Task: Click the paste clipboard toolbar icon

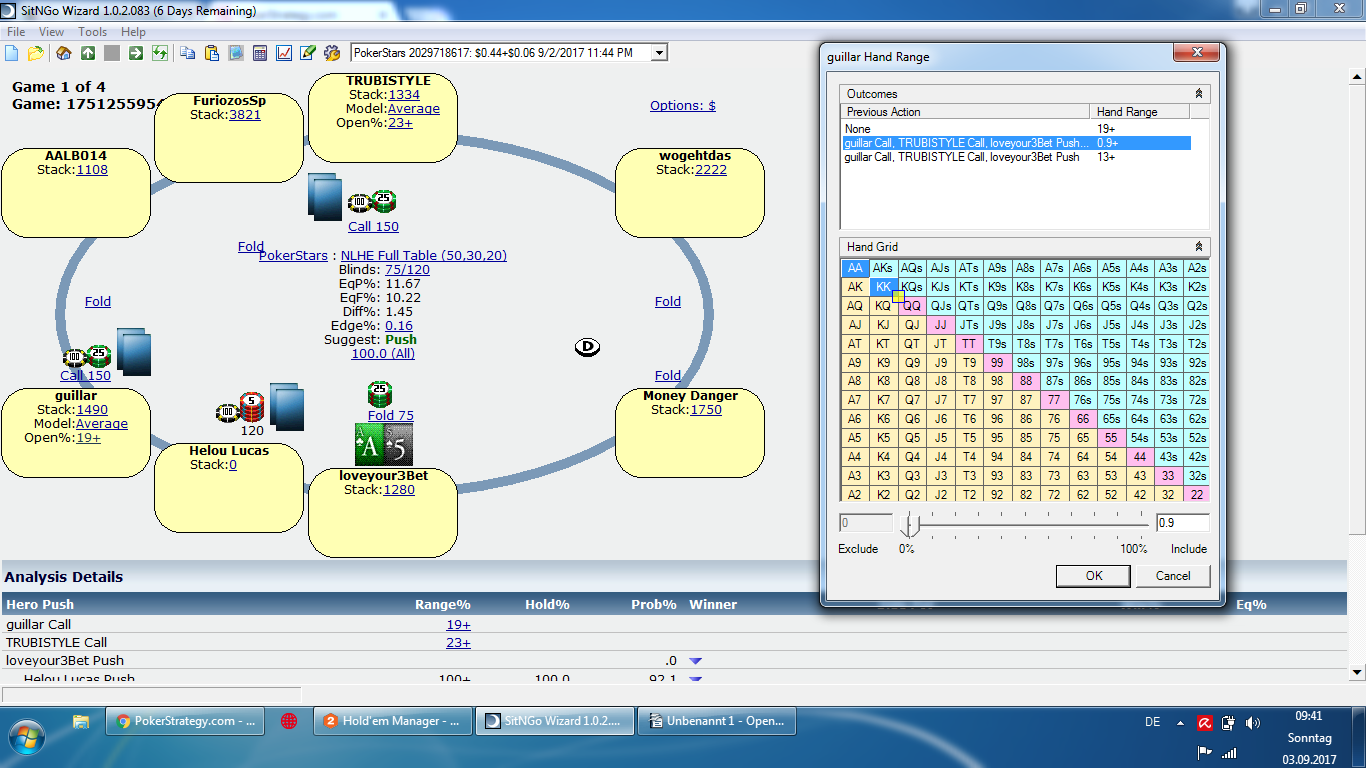Action: pyautogui.click(x=212, y=53)
